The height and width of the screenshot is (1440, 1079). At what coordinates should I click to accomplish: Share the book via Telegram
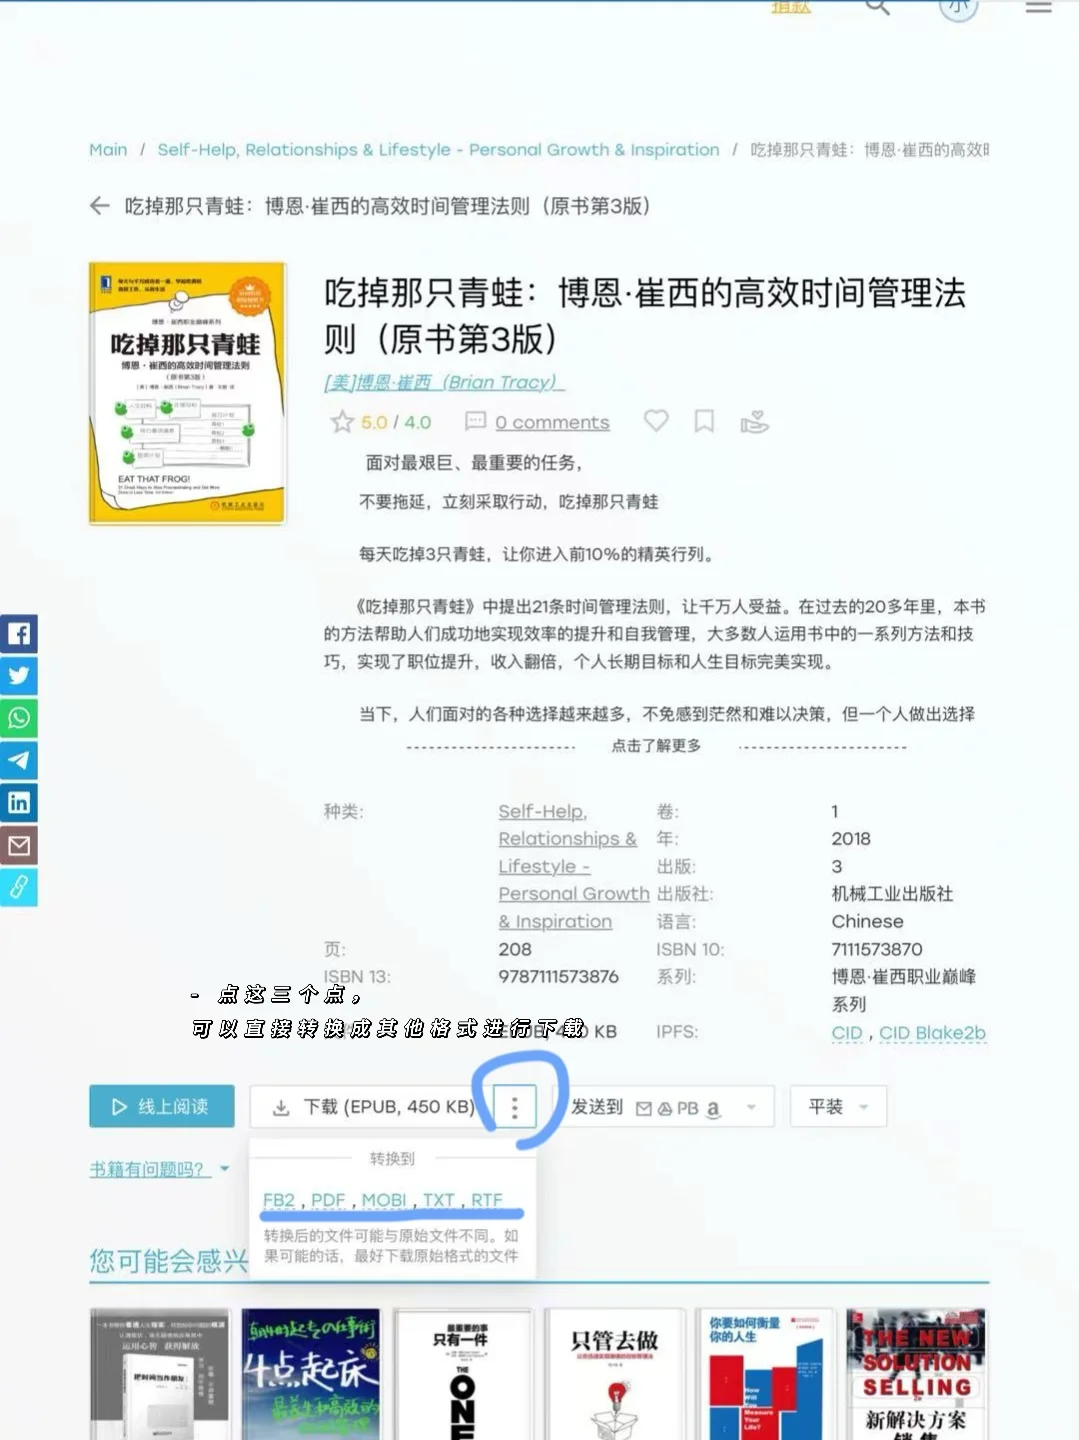point(18,760)
